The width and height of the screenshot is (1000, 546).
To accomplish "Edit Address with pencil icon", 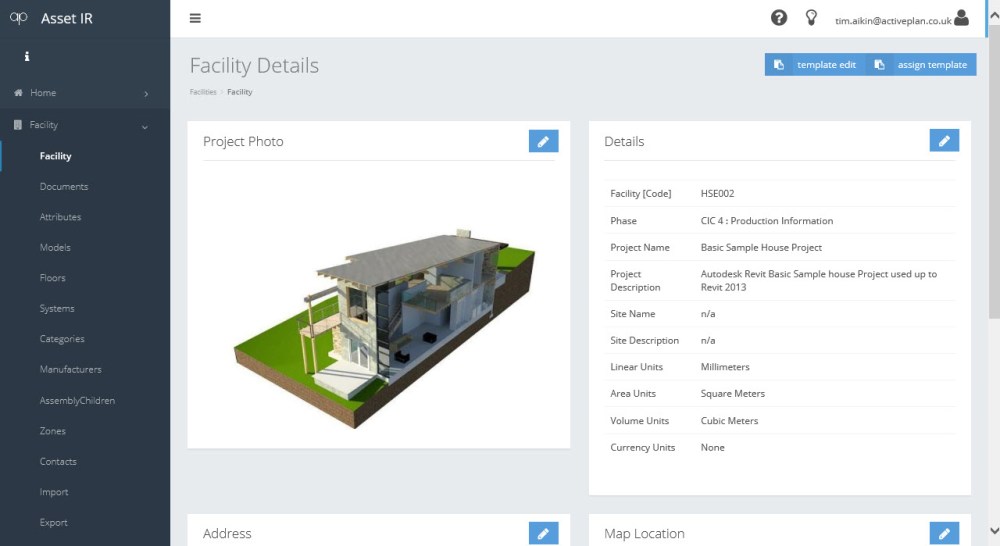I will coord(543,533).
